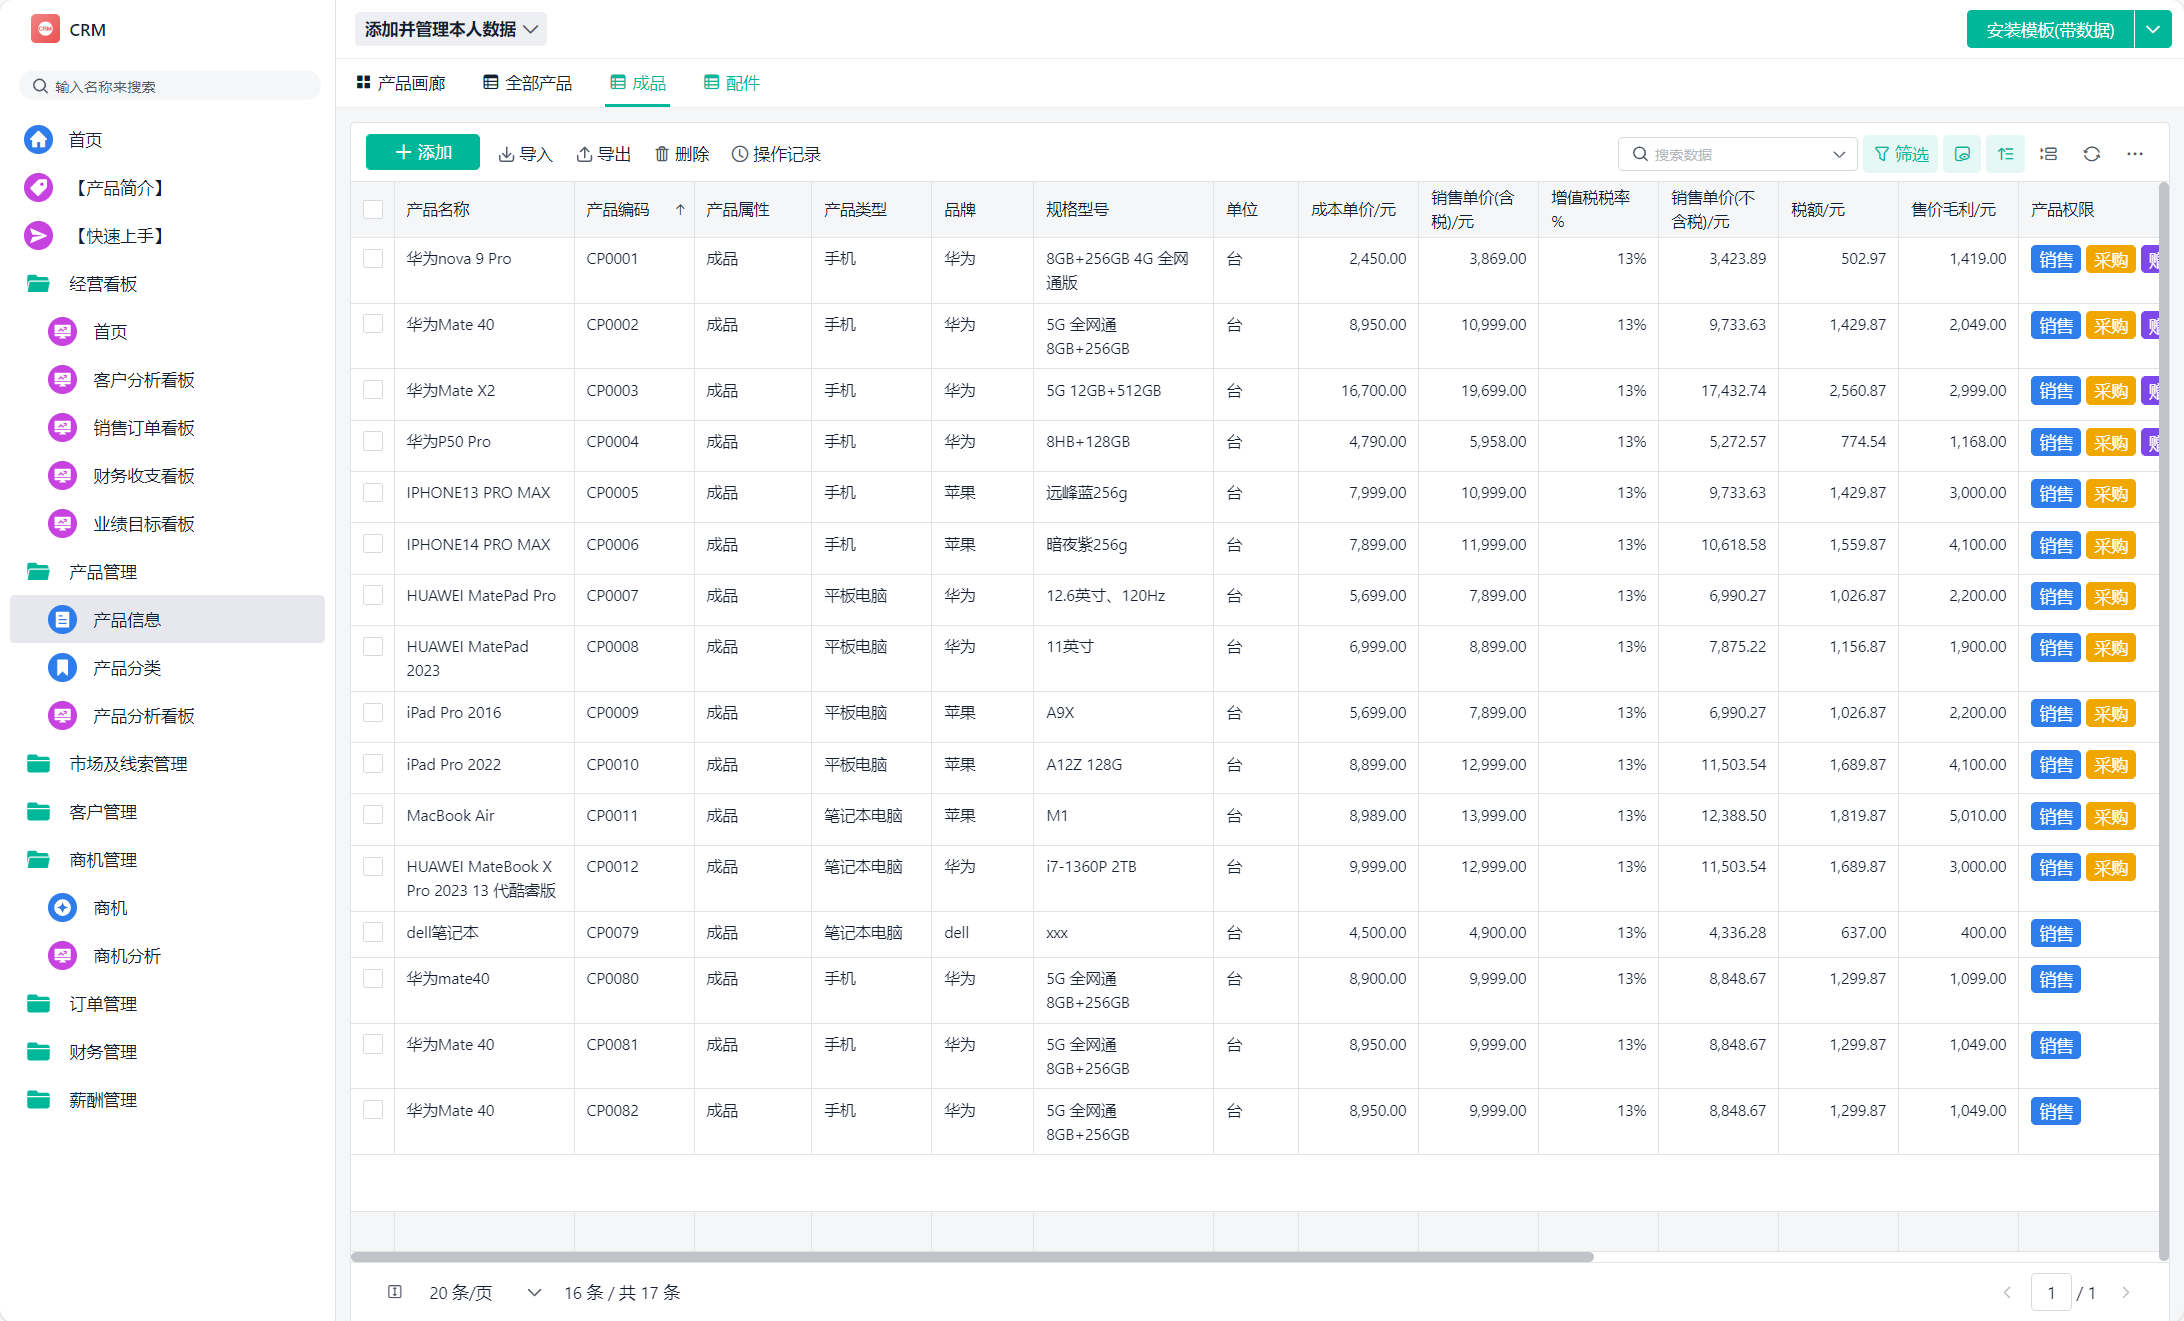This screenshot has width=2184, height=1321.
Task: Click the refresh data icon
Action: point(2091,154)
